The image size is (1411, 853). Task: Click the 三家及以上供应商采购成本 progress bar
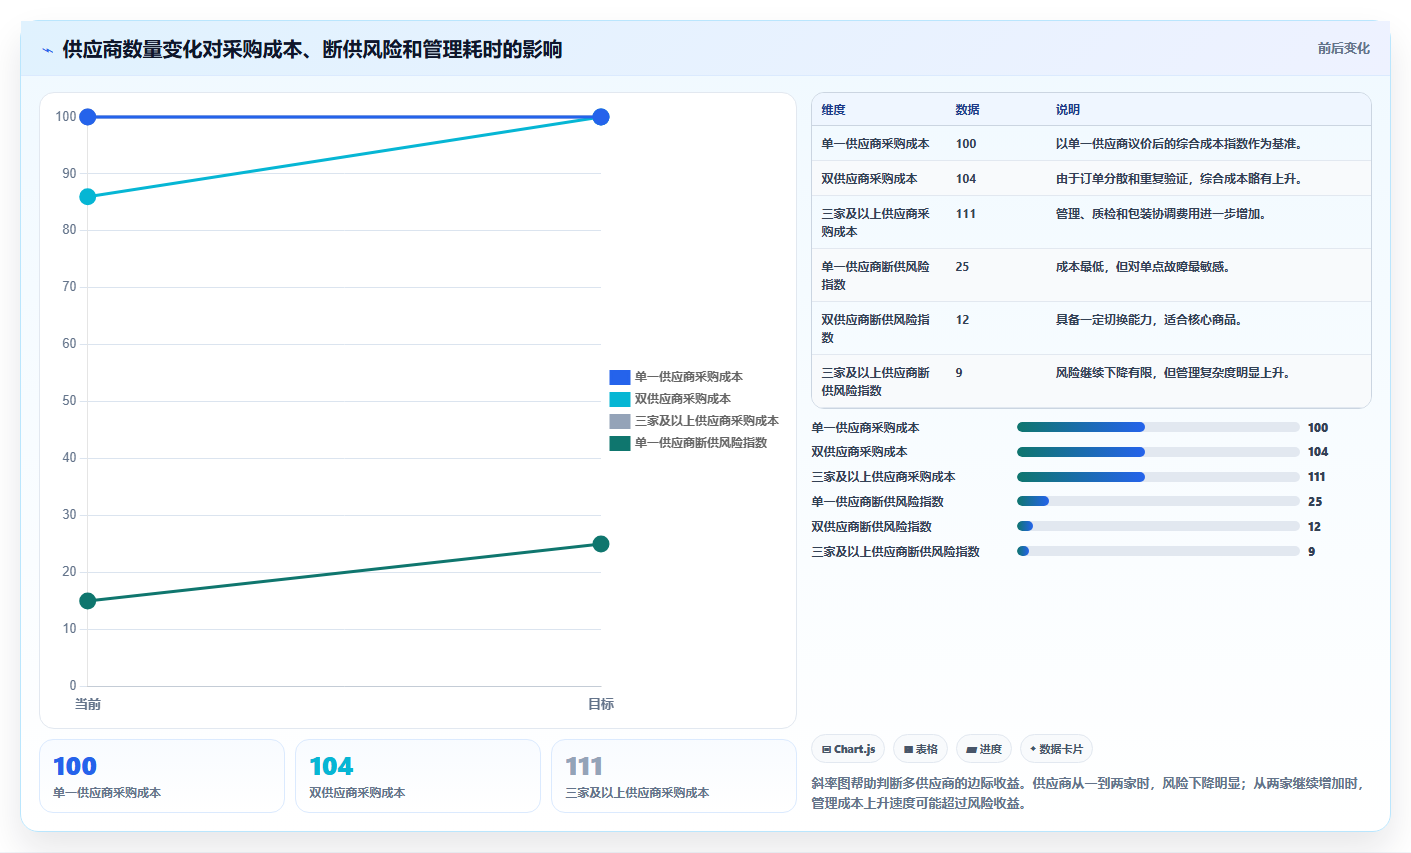click(1158, 477)
